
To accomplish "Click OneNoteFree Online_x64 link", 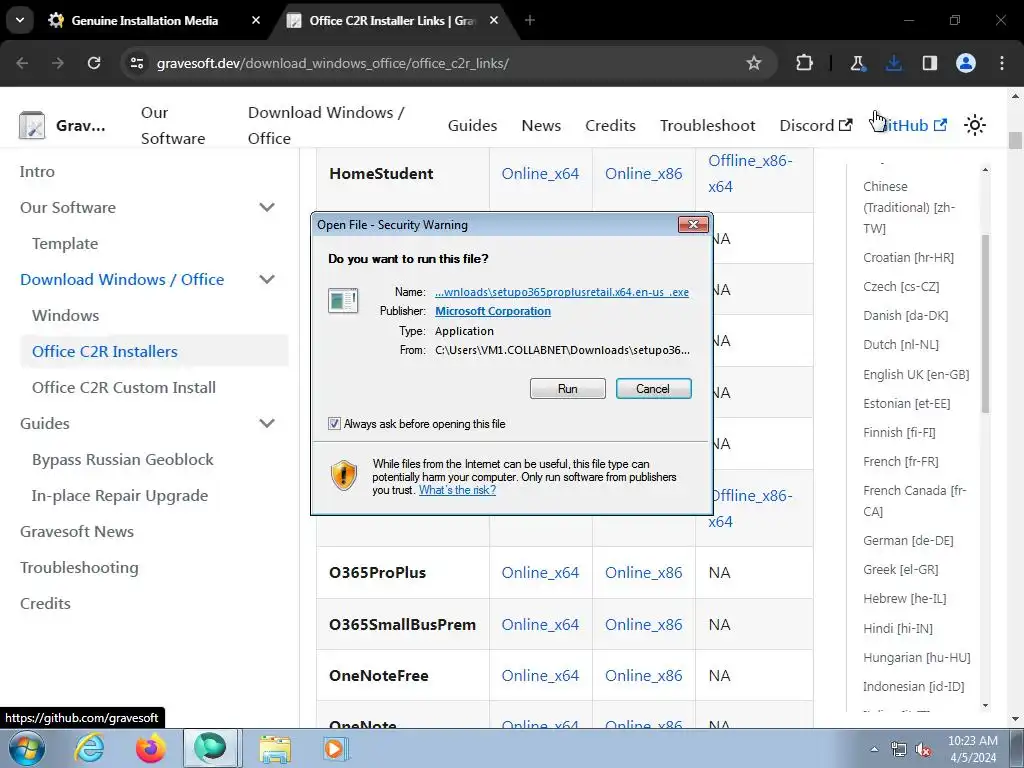I will (540, 676).
